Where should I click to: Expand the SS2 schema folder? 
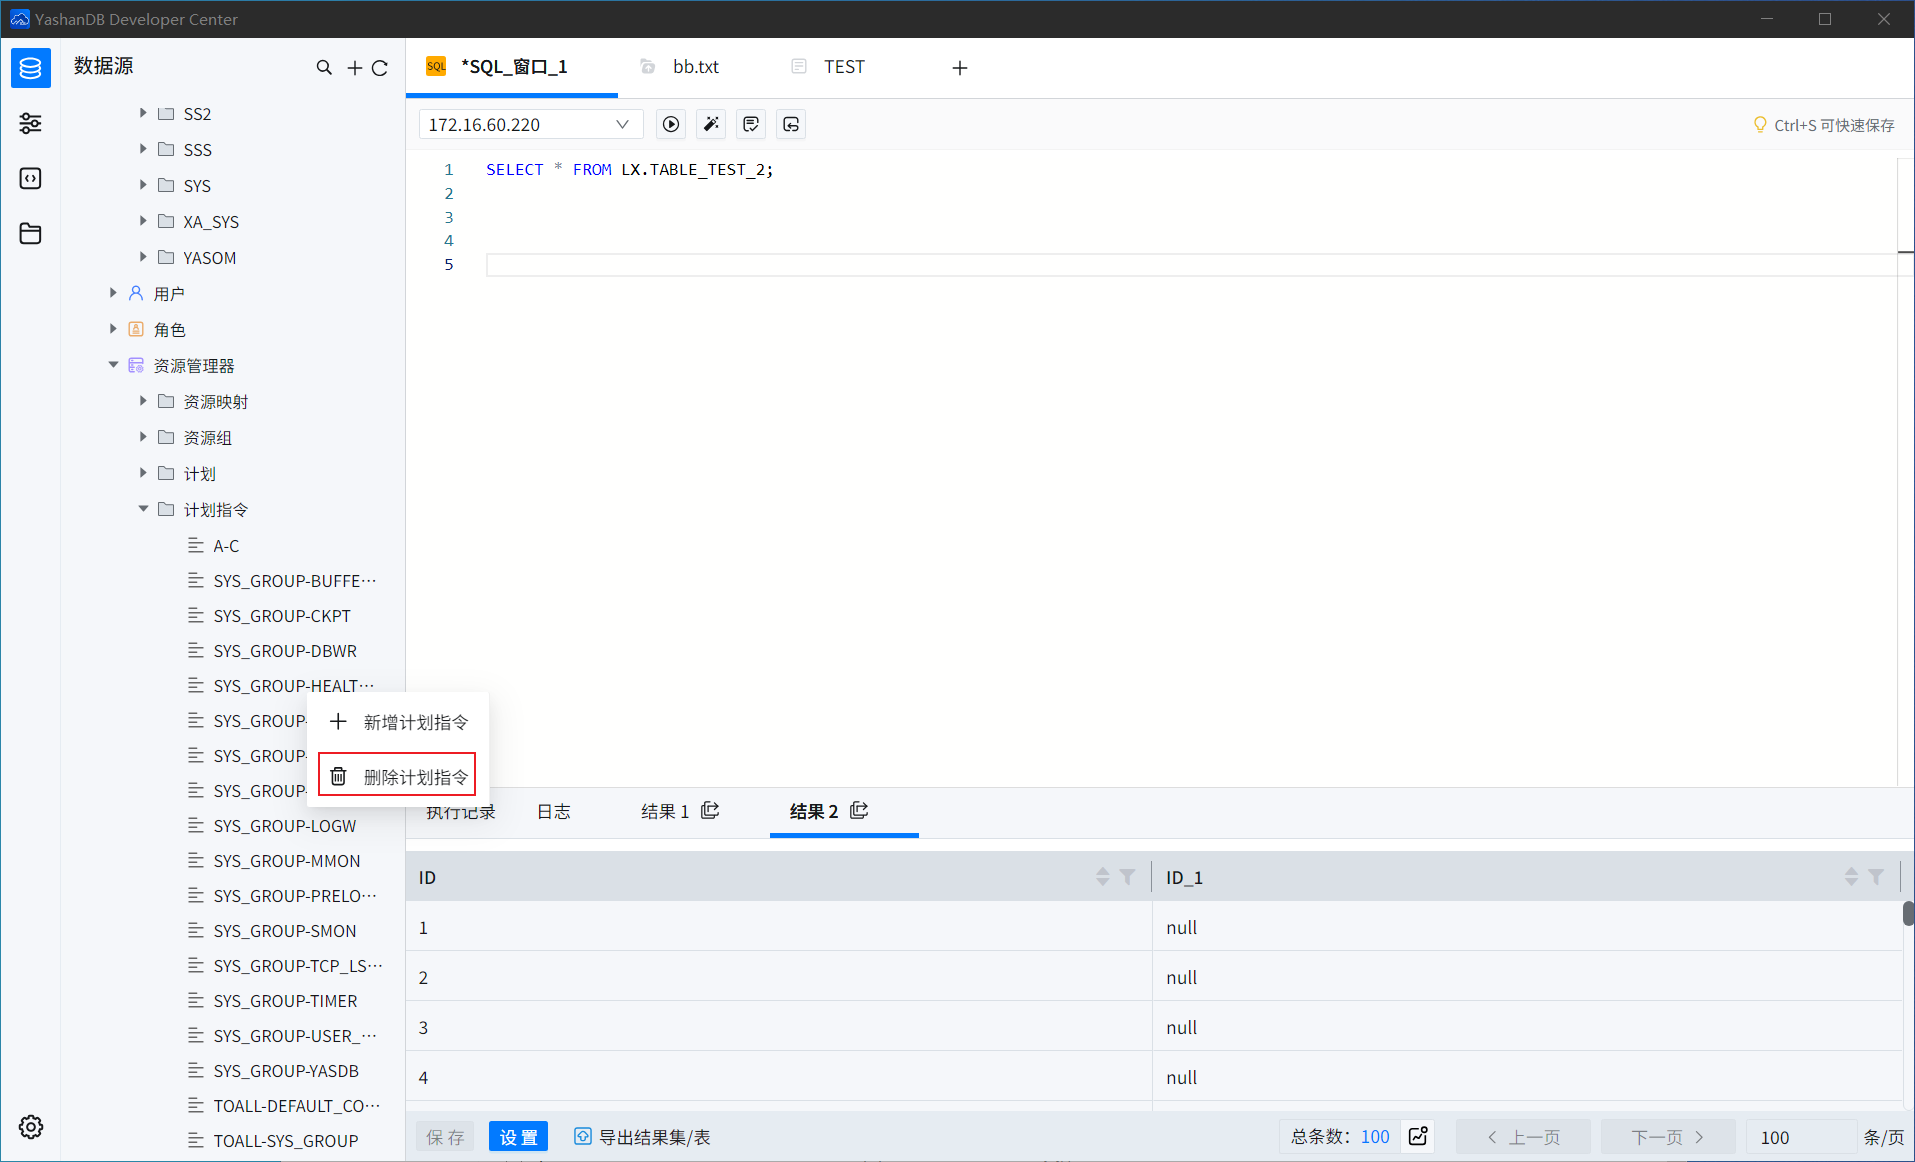coord(143,113)
